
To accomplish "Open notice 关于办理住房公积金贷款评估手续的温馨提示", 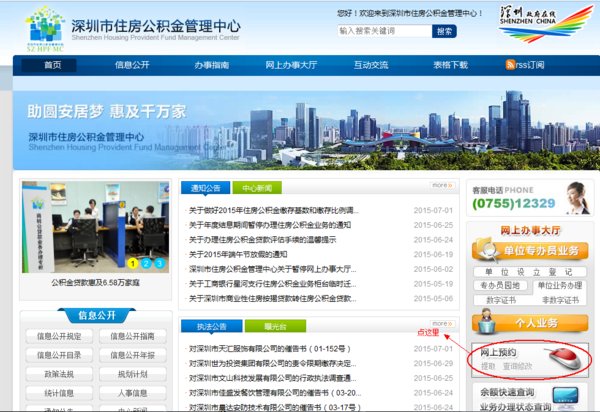I will coord(262,240).
